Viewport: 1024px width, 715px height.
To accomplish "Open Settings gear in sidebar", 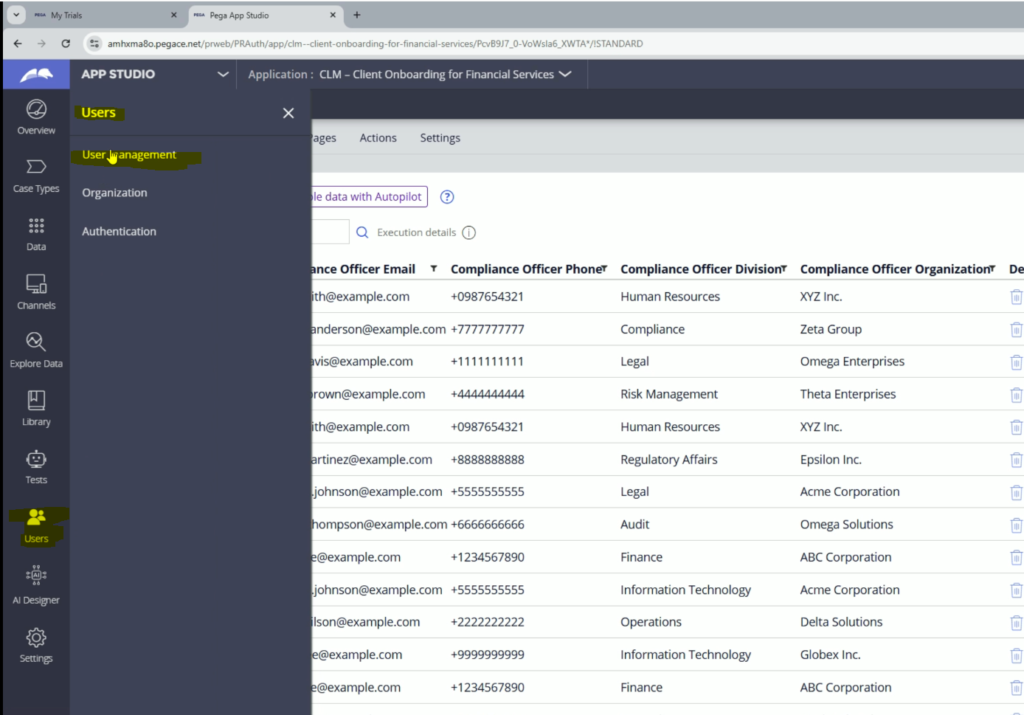I will 36,644.
